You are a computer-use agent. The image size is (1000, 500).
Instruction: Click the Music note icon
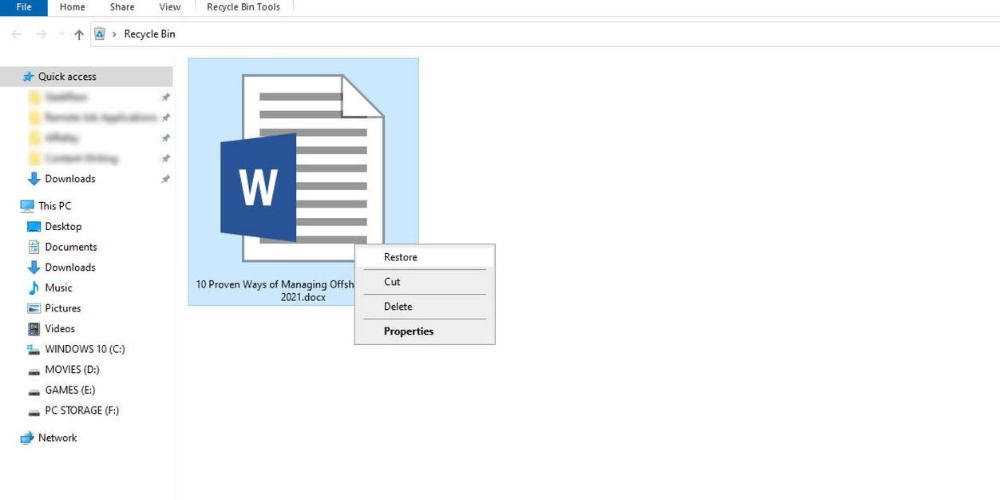point(34,288)
